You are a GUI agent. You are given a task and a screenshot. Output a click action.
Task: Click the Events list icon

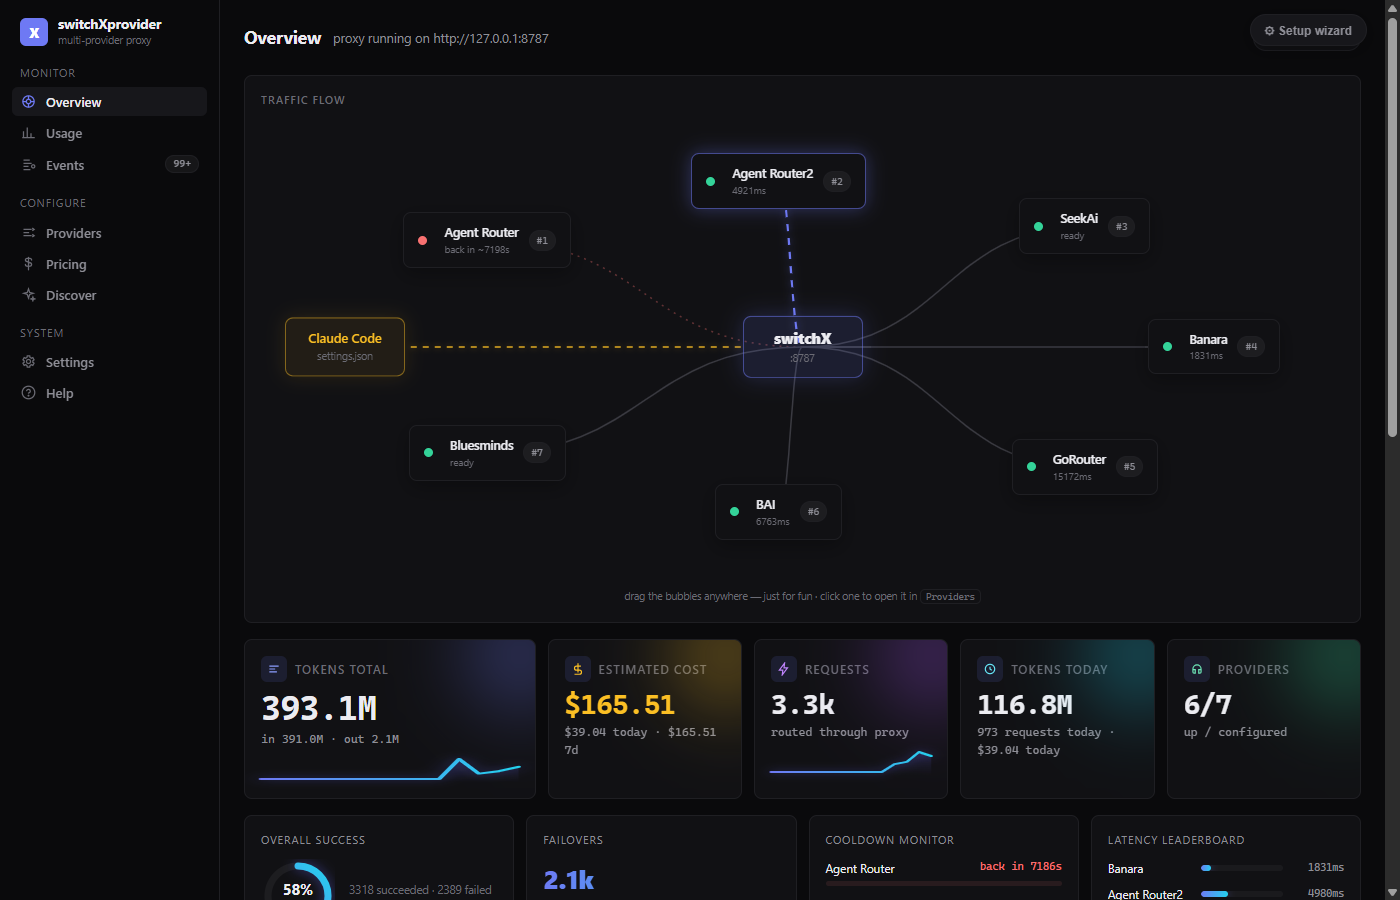29,165
